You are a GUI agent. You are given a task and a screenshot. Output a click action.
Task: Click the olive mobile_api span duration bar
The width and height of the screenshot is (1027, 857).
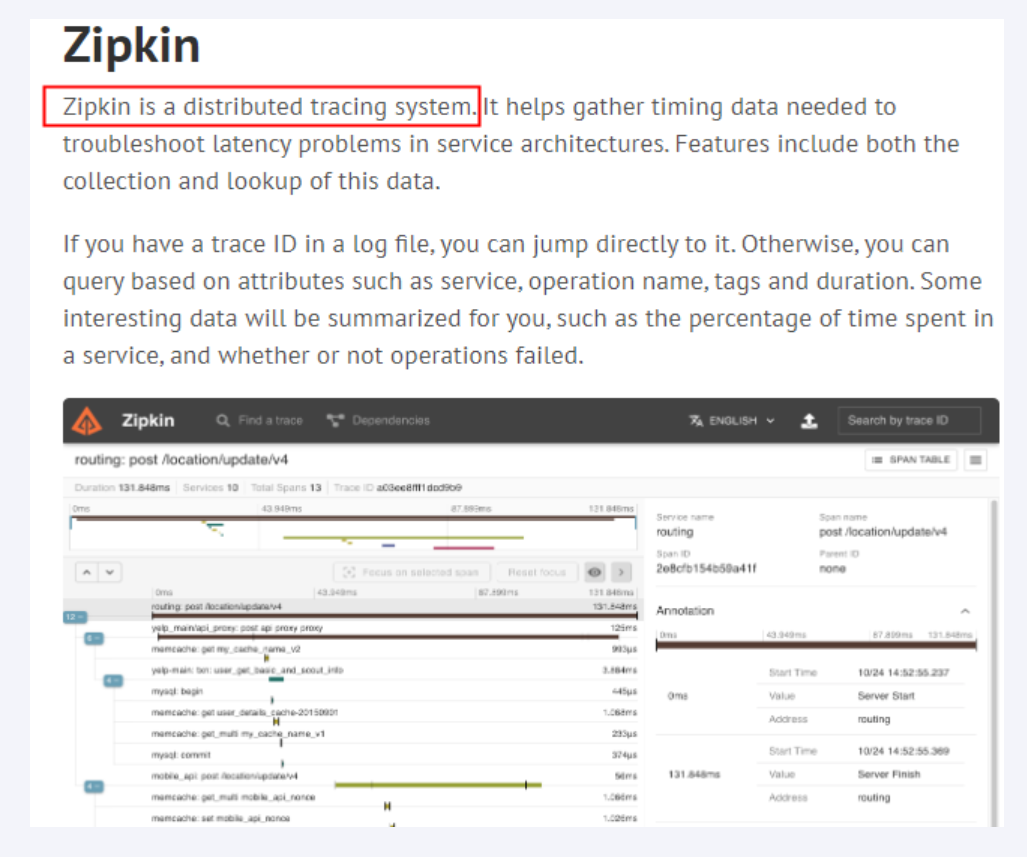(438, 784)
